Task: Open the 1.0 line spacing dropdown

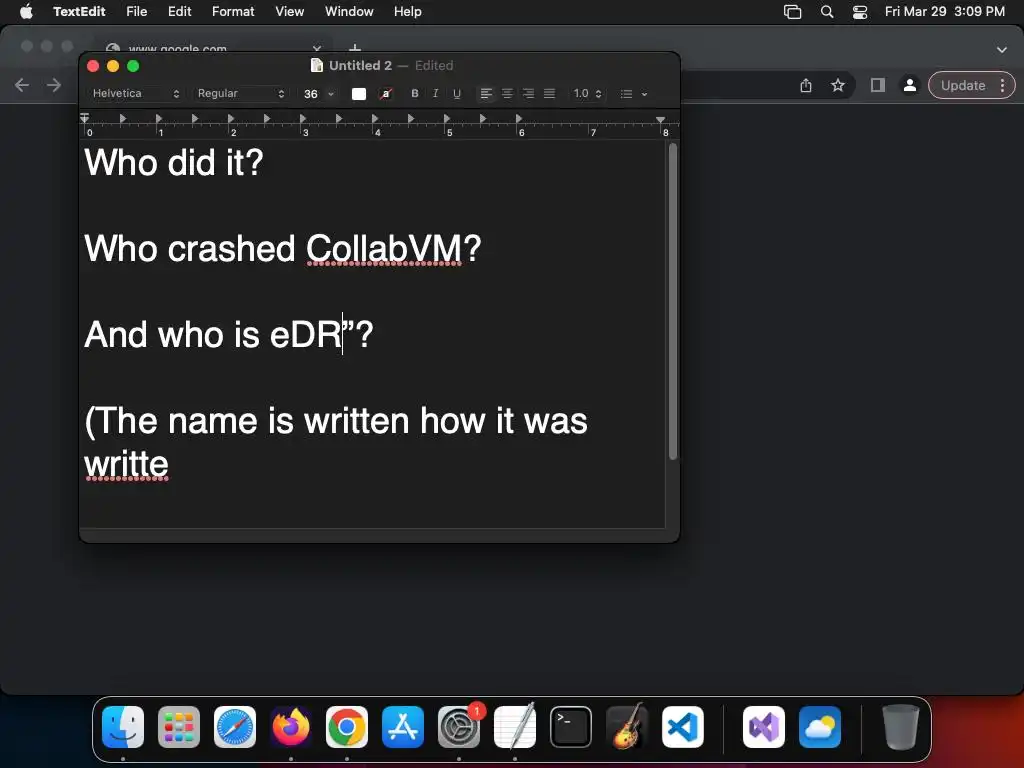Action: [x=587, y=93]
